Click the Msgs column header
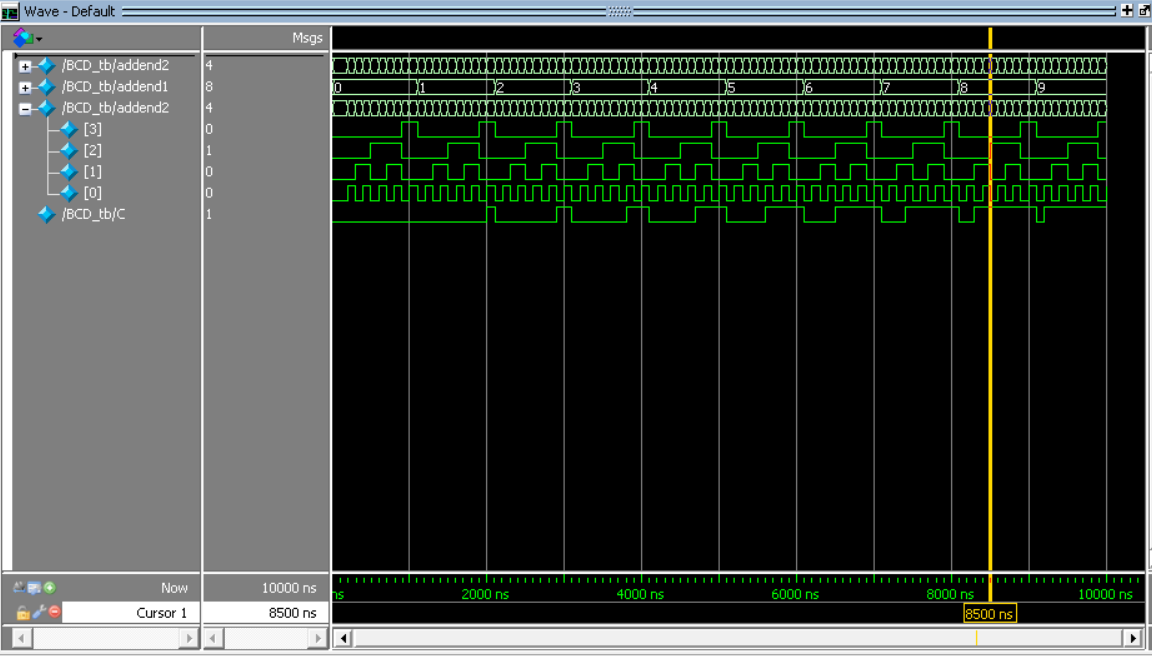 (x=307, y=37)
